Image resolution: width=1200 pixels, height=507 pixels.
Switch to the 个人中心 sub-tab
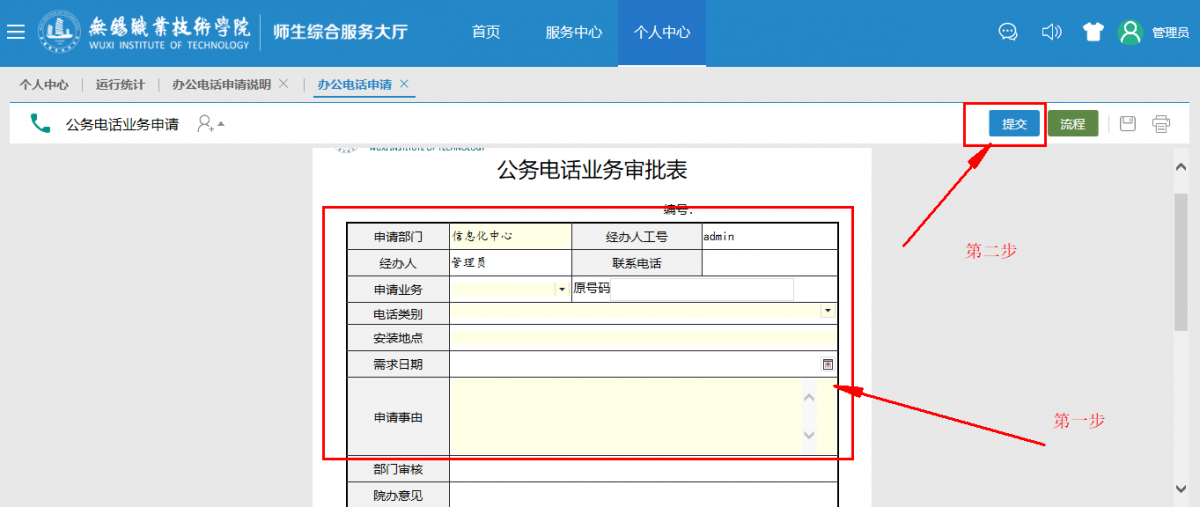(x=44, y=85)
